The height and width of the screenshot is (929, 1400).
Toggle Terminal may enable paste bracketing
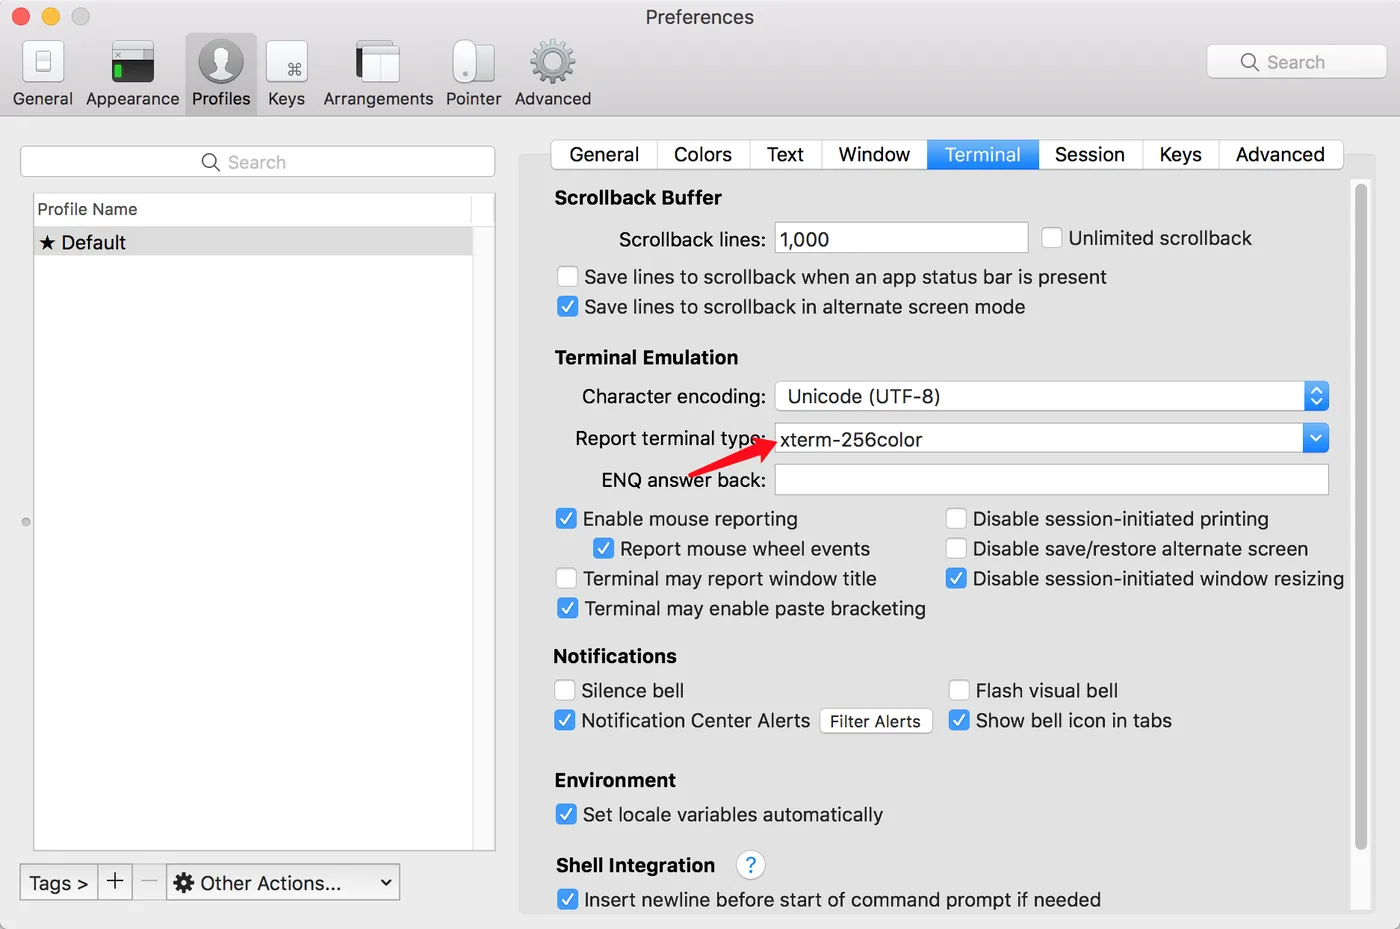tap(567, 608)
